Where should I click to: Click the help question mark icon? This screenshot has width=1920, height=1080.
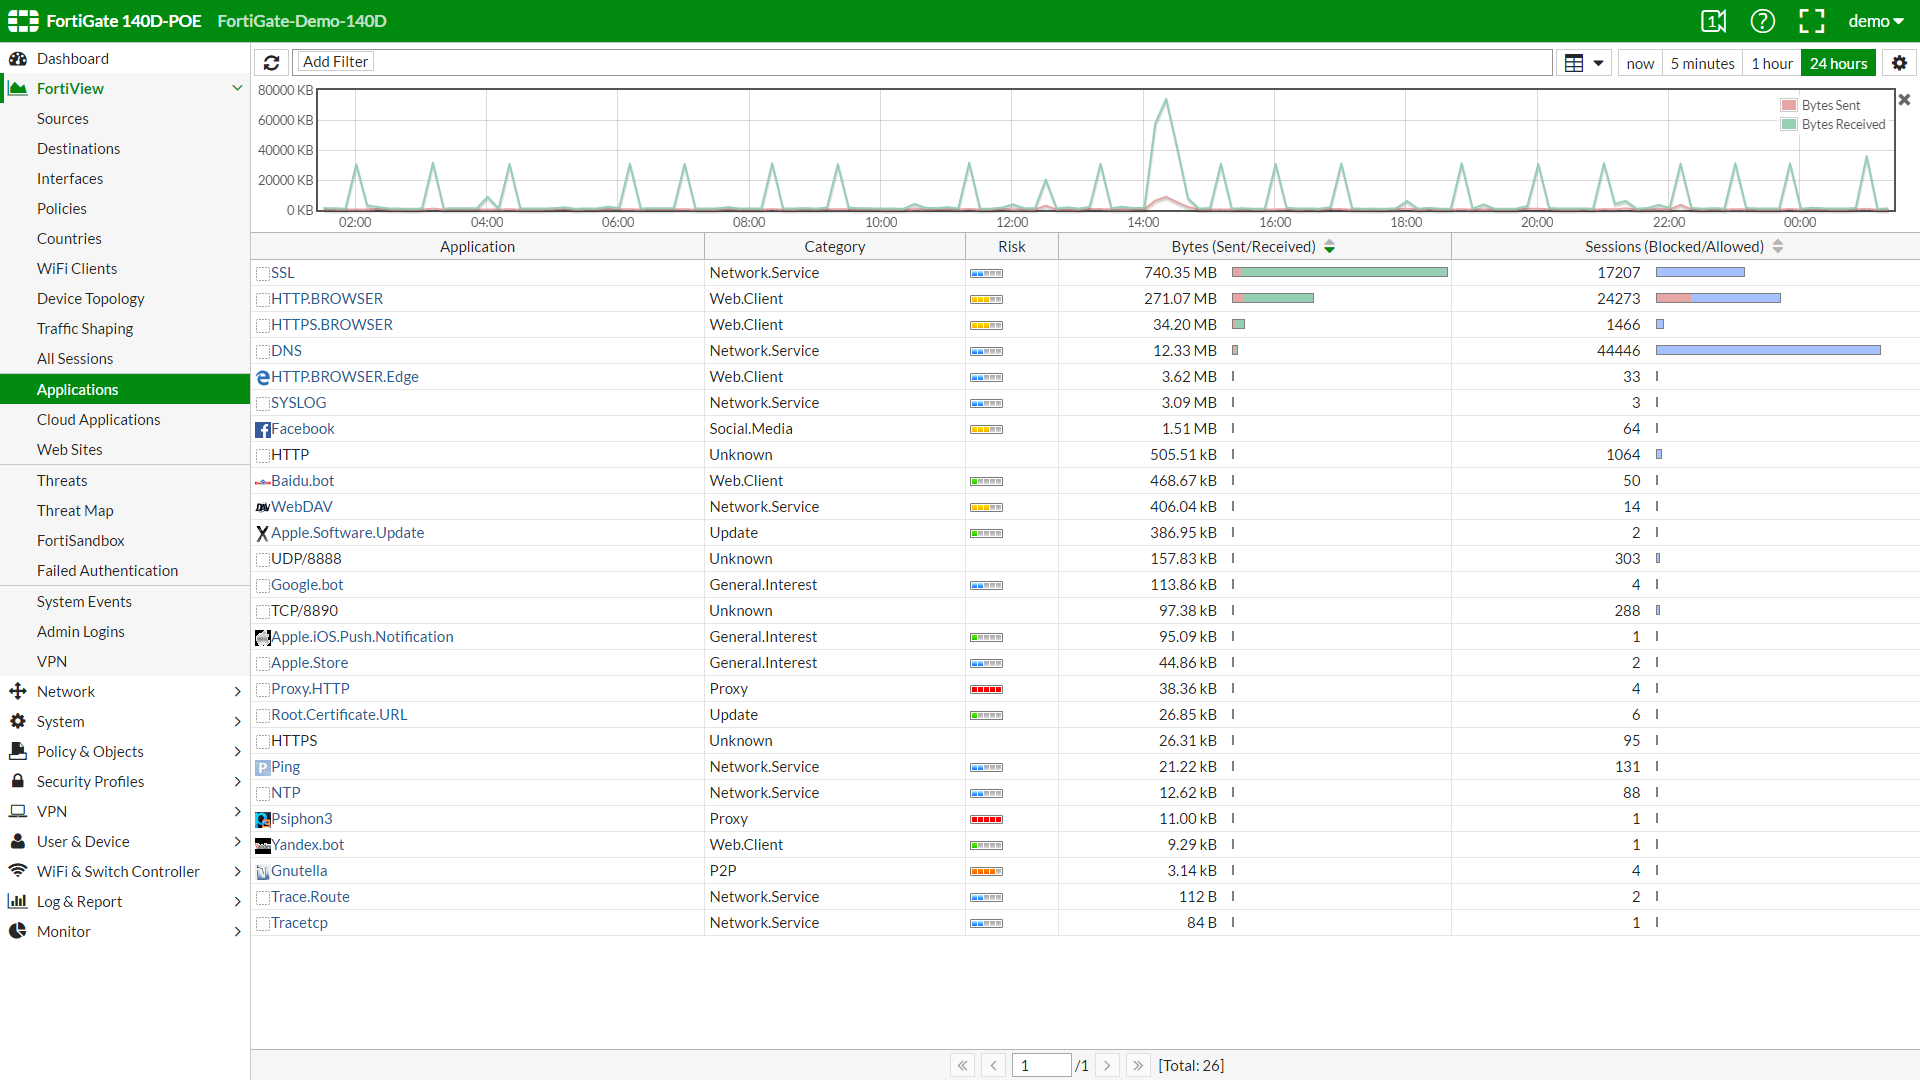coord(1762,21)
